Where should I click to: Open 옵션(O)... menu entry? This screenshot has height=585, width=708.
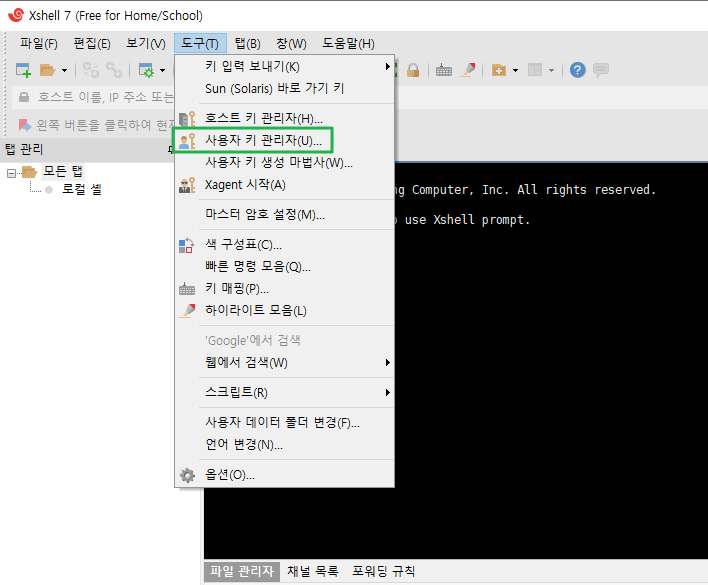click(x=284, y=475)
